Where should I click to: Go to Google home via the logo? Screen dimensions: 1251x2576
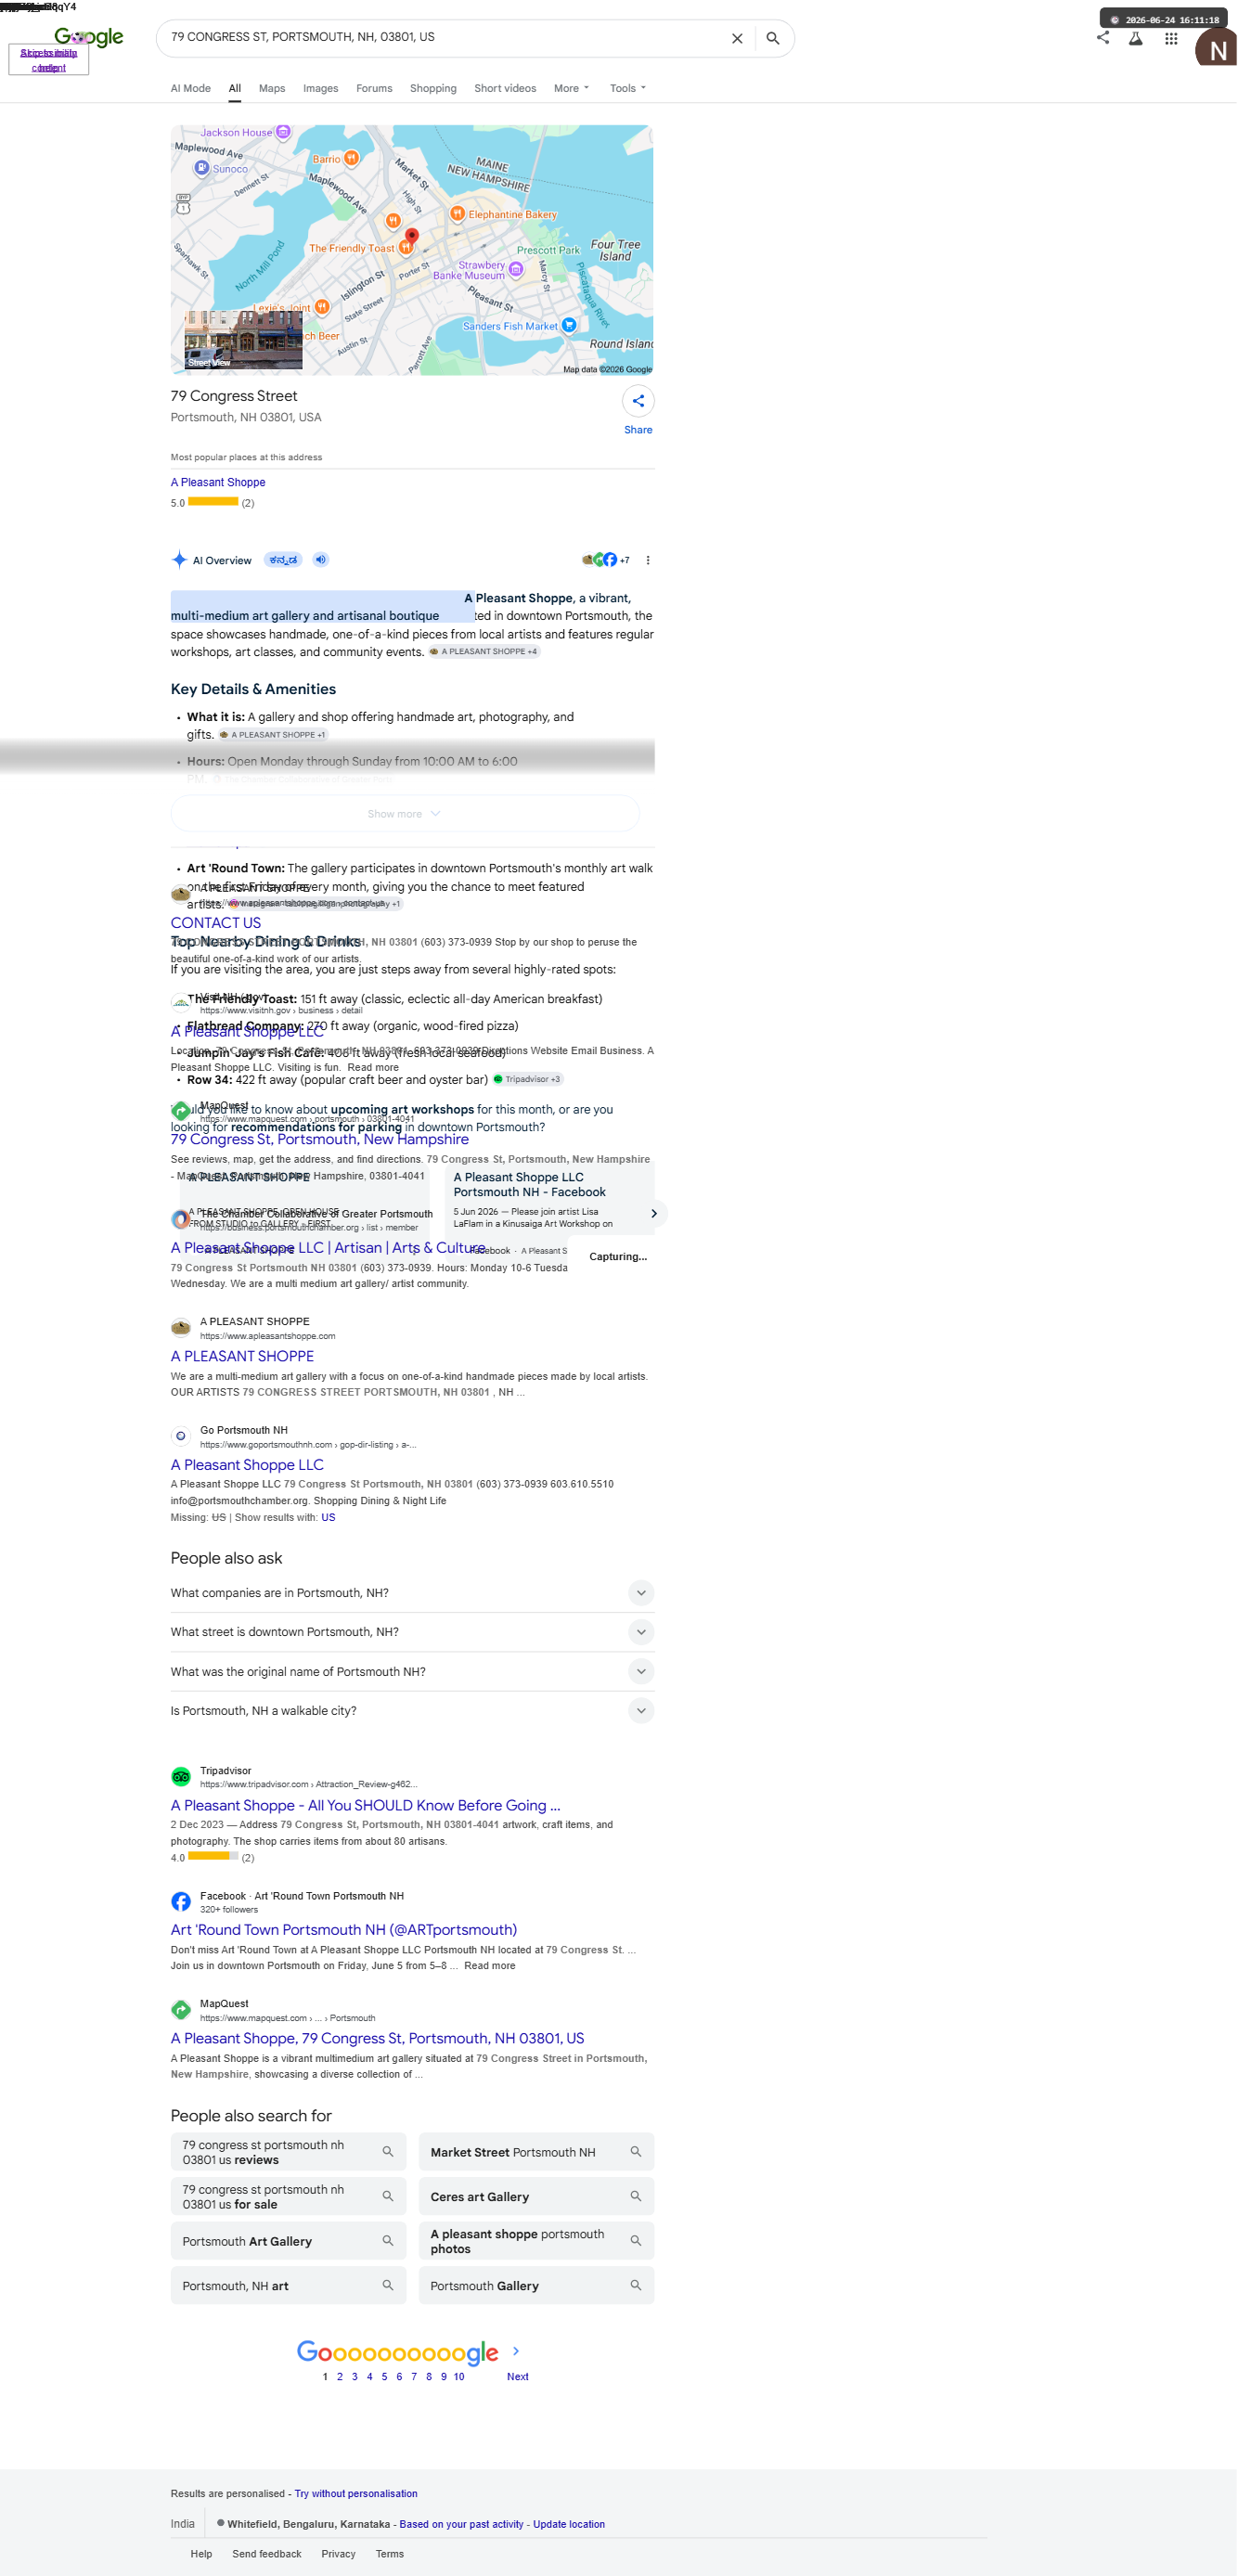(x=90, y=38)
